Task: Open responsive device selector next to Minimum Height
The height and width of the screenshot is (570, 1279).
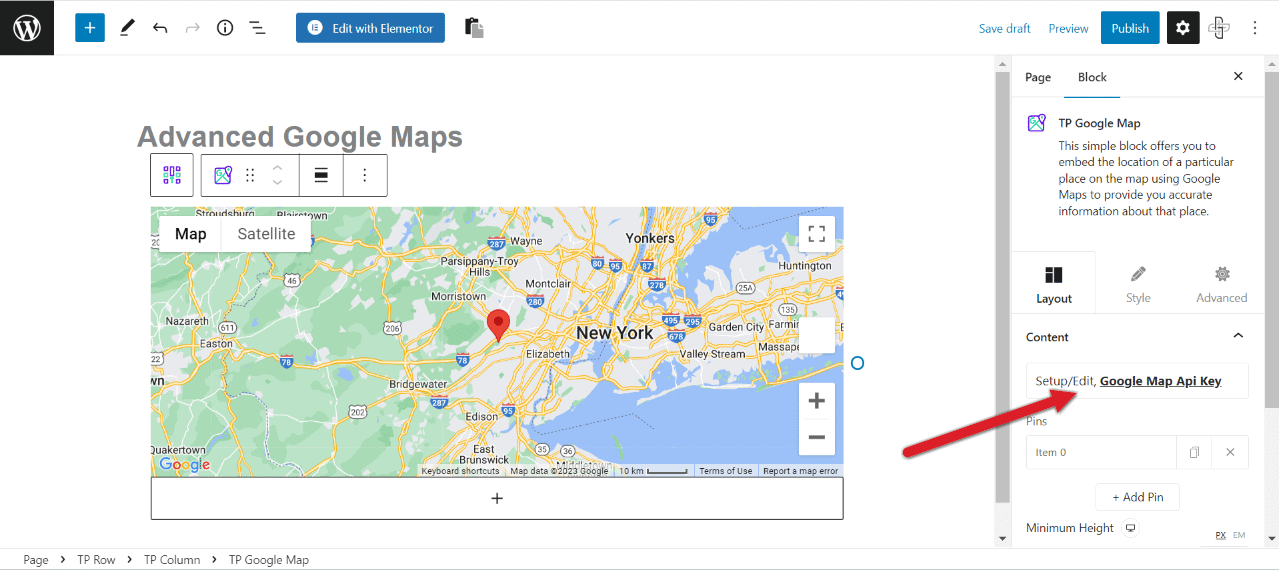Action: point(1131,528)
